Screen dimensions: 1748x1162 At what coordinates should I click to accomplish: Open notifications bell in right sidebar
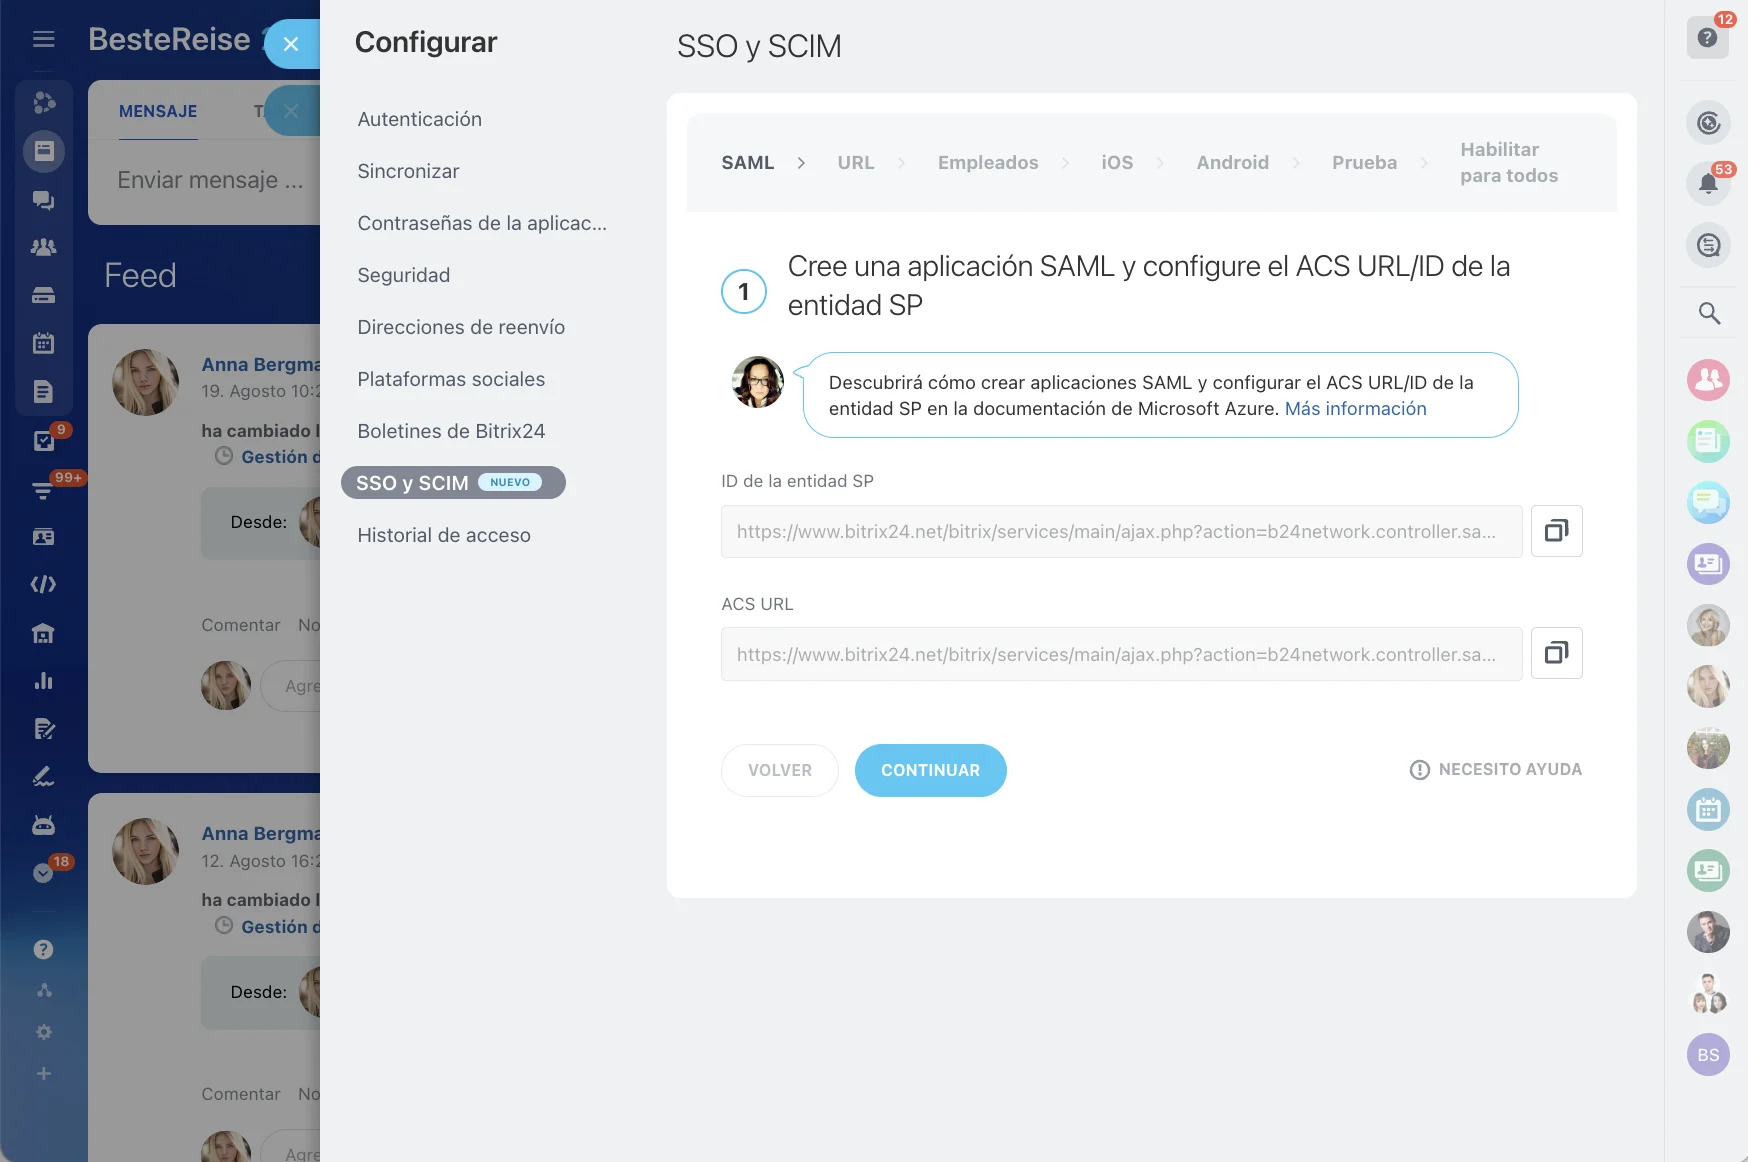[1708, 183]
